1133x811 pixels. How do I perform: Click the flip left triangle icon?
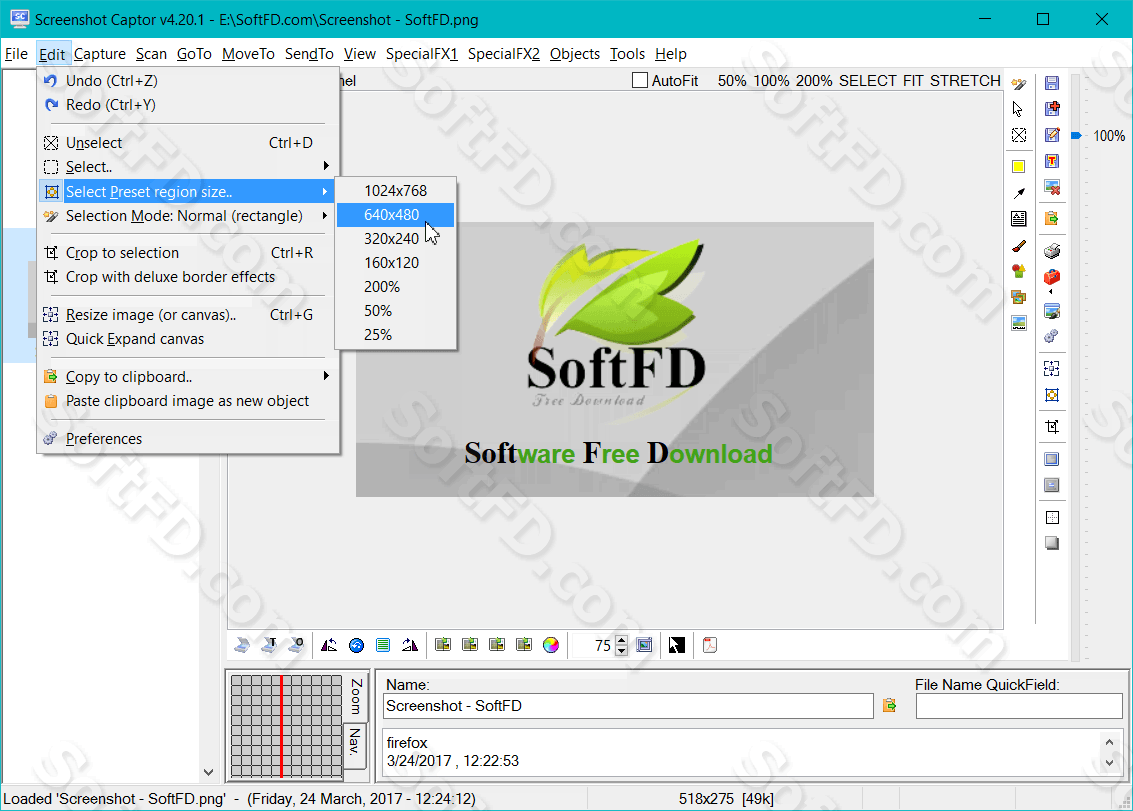coord(329,645)
